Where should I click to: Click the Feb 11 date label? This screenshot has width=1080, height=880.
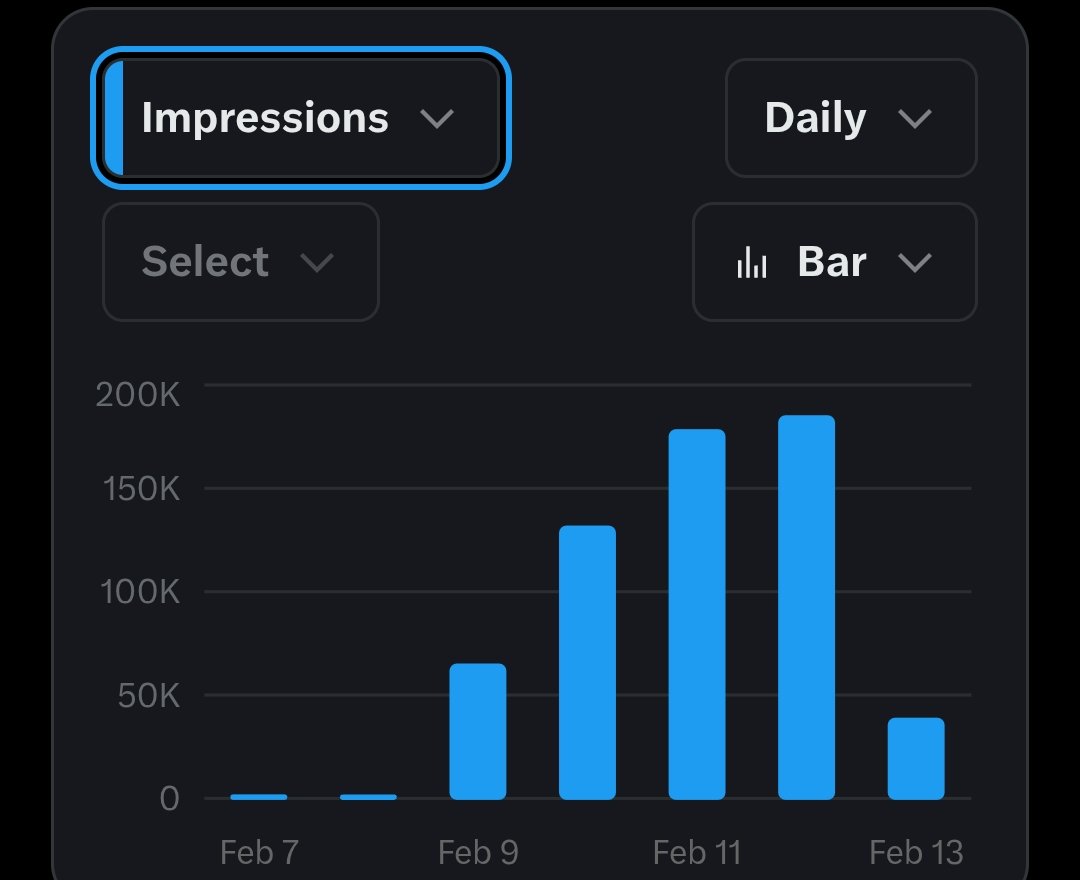click(697, 853)
